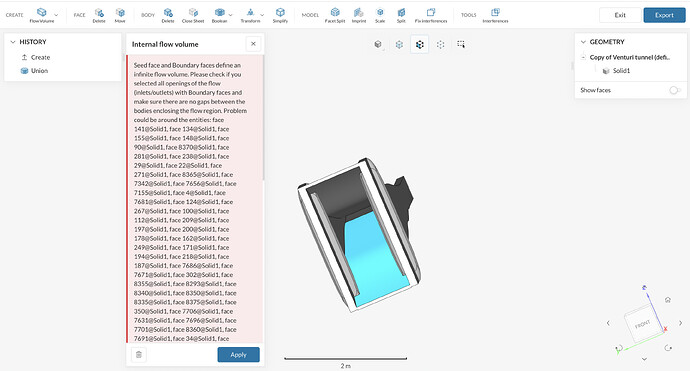Click the Face Delete tool
Image resolution: width=690 pixels, height=371 pixels.
click(x=99, y=15)
